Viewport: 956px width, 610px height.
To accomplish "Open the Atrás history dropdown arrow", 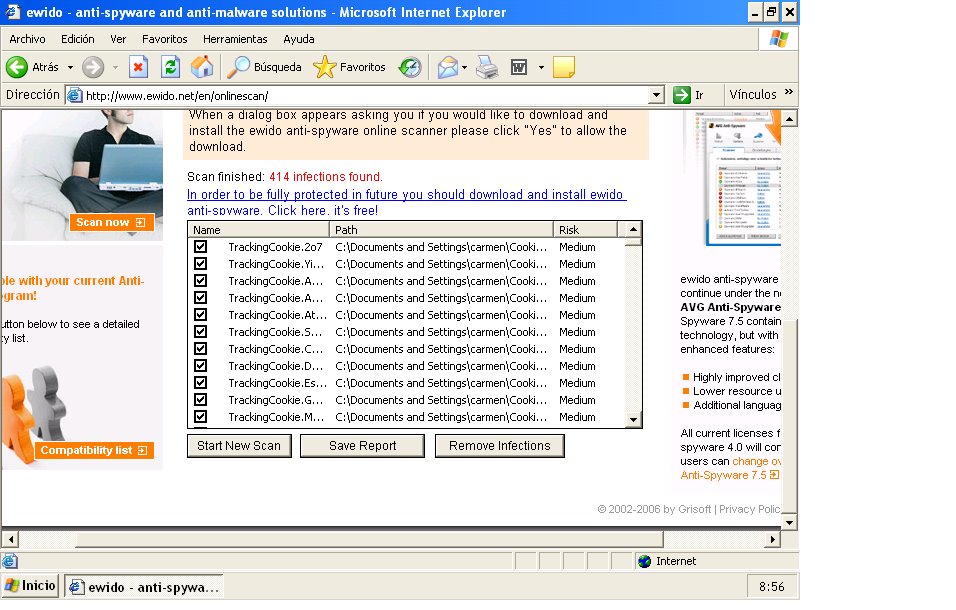I will (70, 67).
